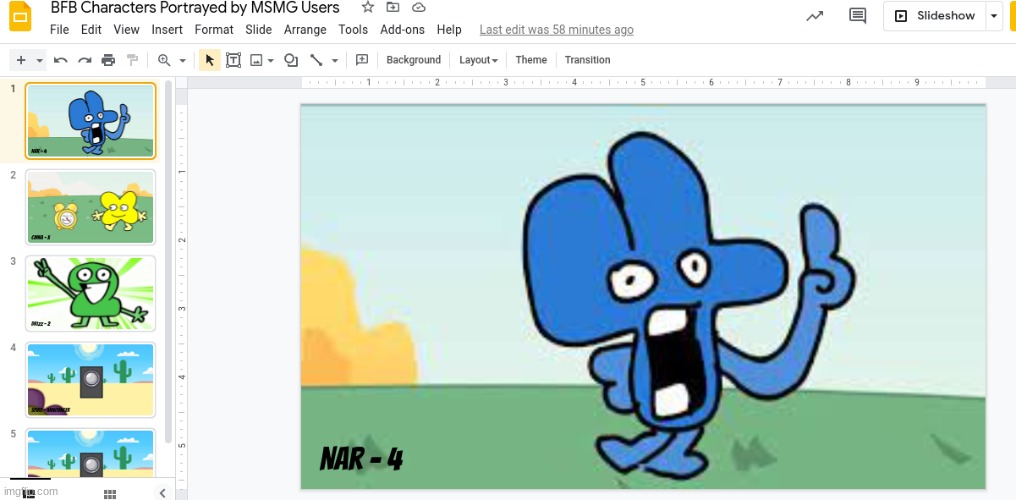Select slide 5 thumbnail in filmstrip
This screenshot has width=1016, height=500.
(91, 453)
